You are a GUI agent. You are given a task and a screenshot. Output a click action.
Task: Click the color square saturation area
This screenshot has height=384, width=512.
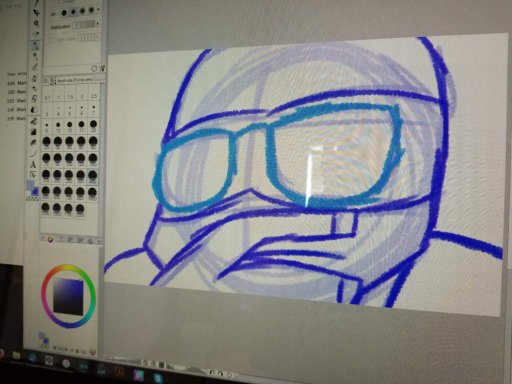68,296
